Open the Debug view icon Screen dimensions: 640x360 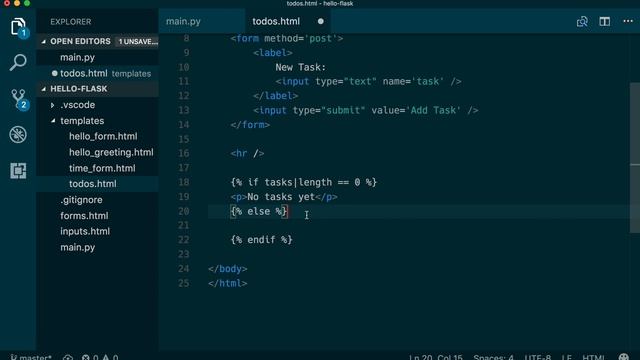click(18, 135)
